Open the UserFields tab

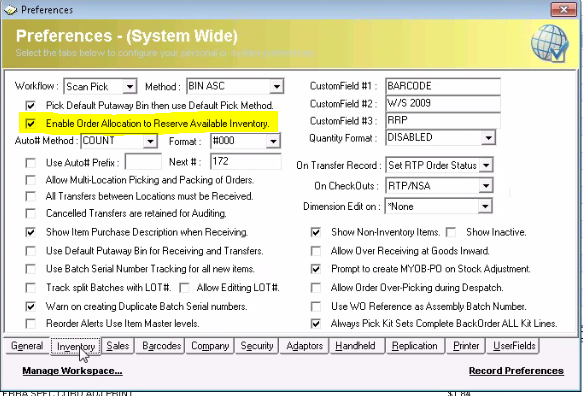point(513,346)
